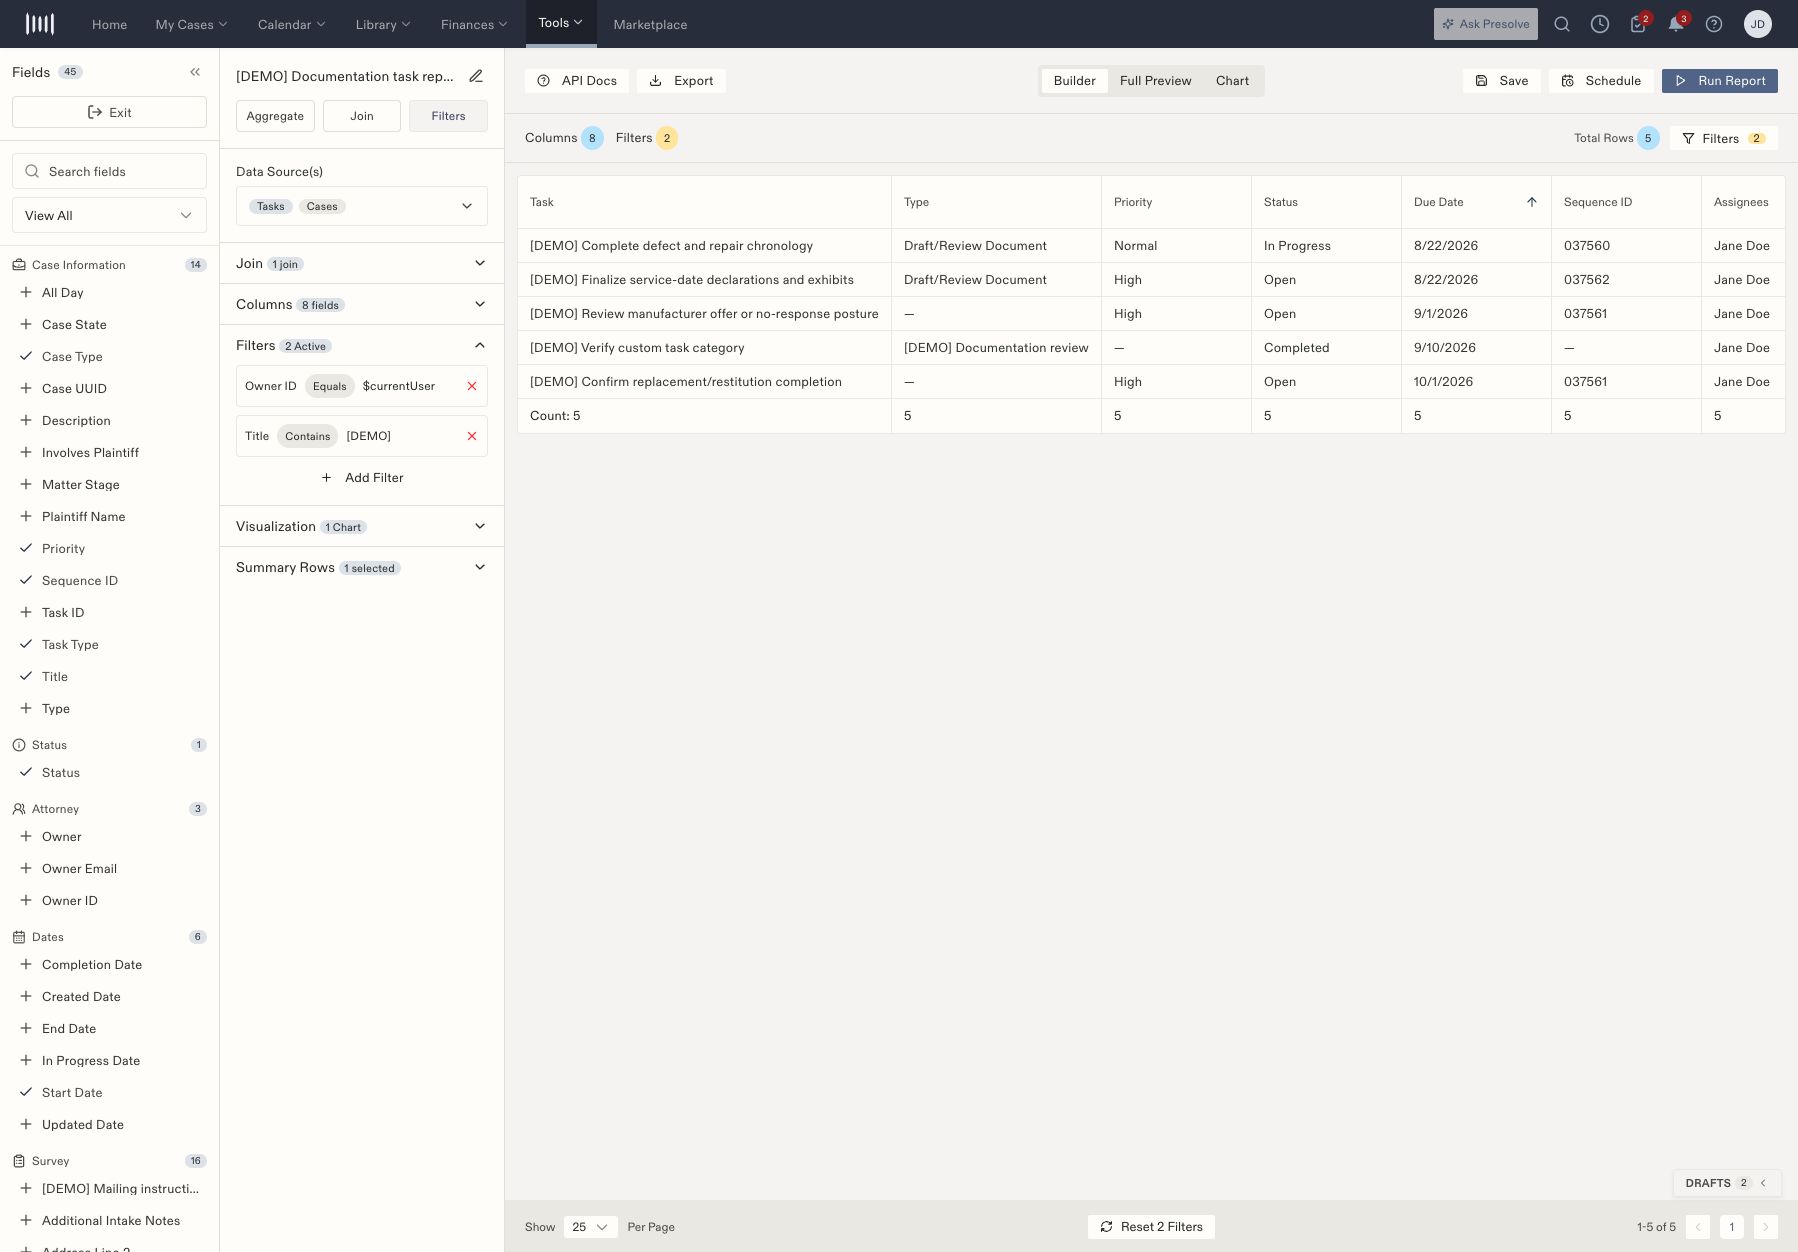Open the My Cases menu
Screen dimensions: 1798x1252
[x=191, y=24]
